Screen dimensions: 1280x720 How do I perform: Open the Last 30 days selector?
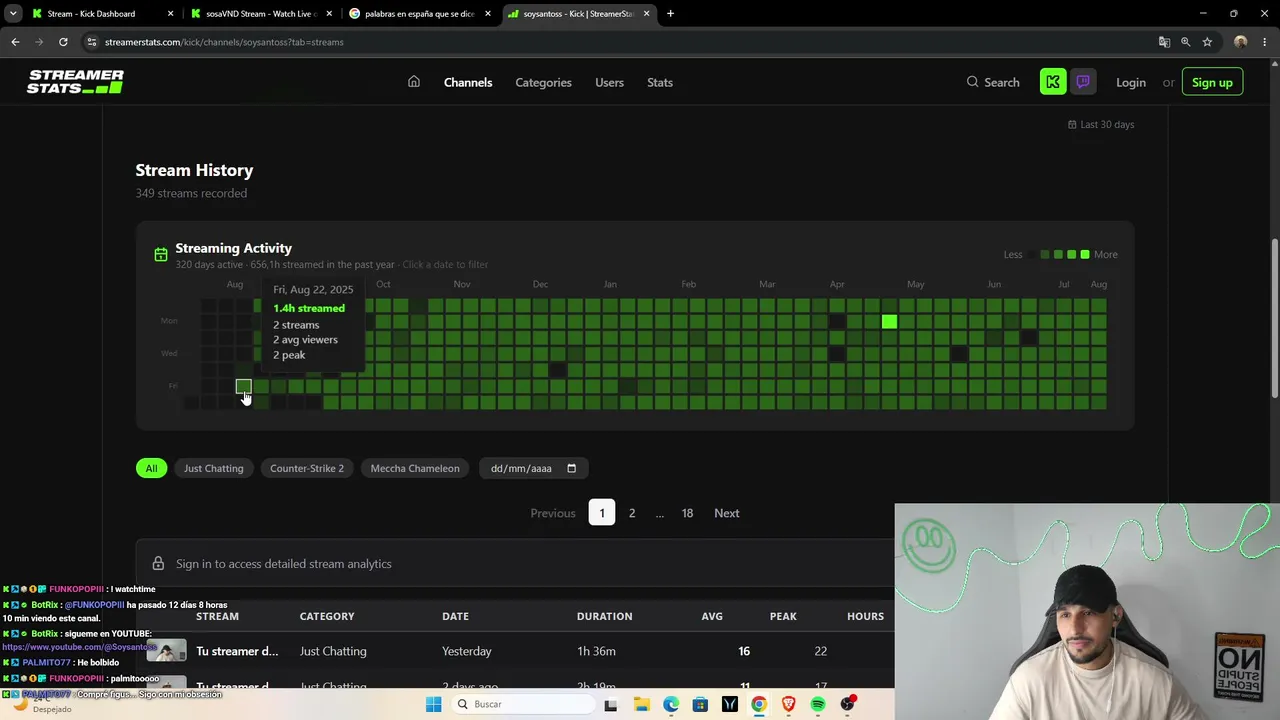click(x=1101, y=124)
